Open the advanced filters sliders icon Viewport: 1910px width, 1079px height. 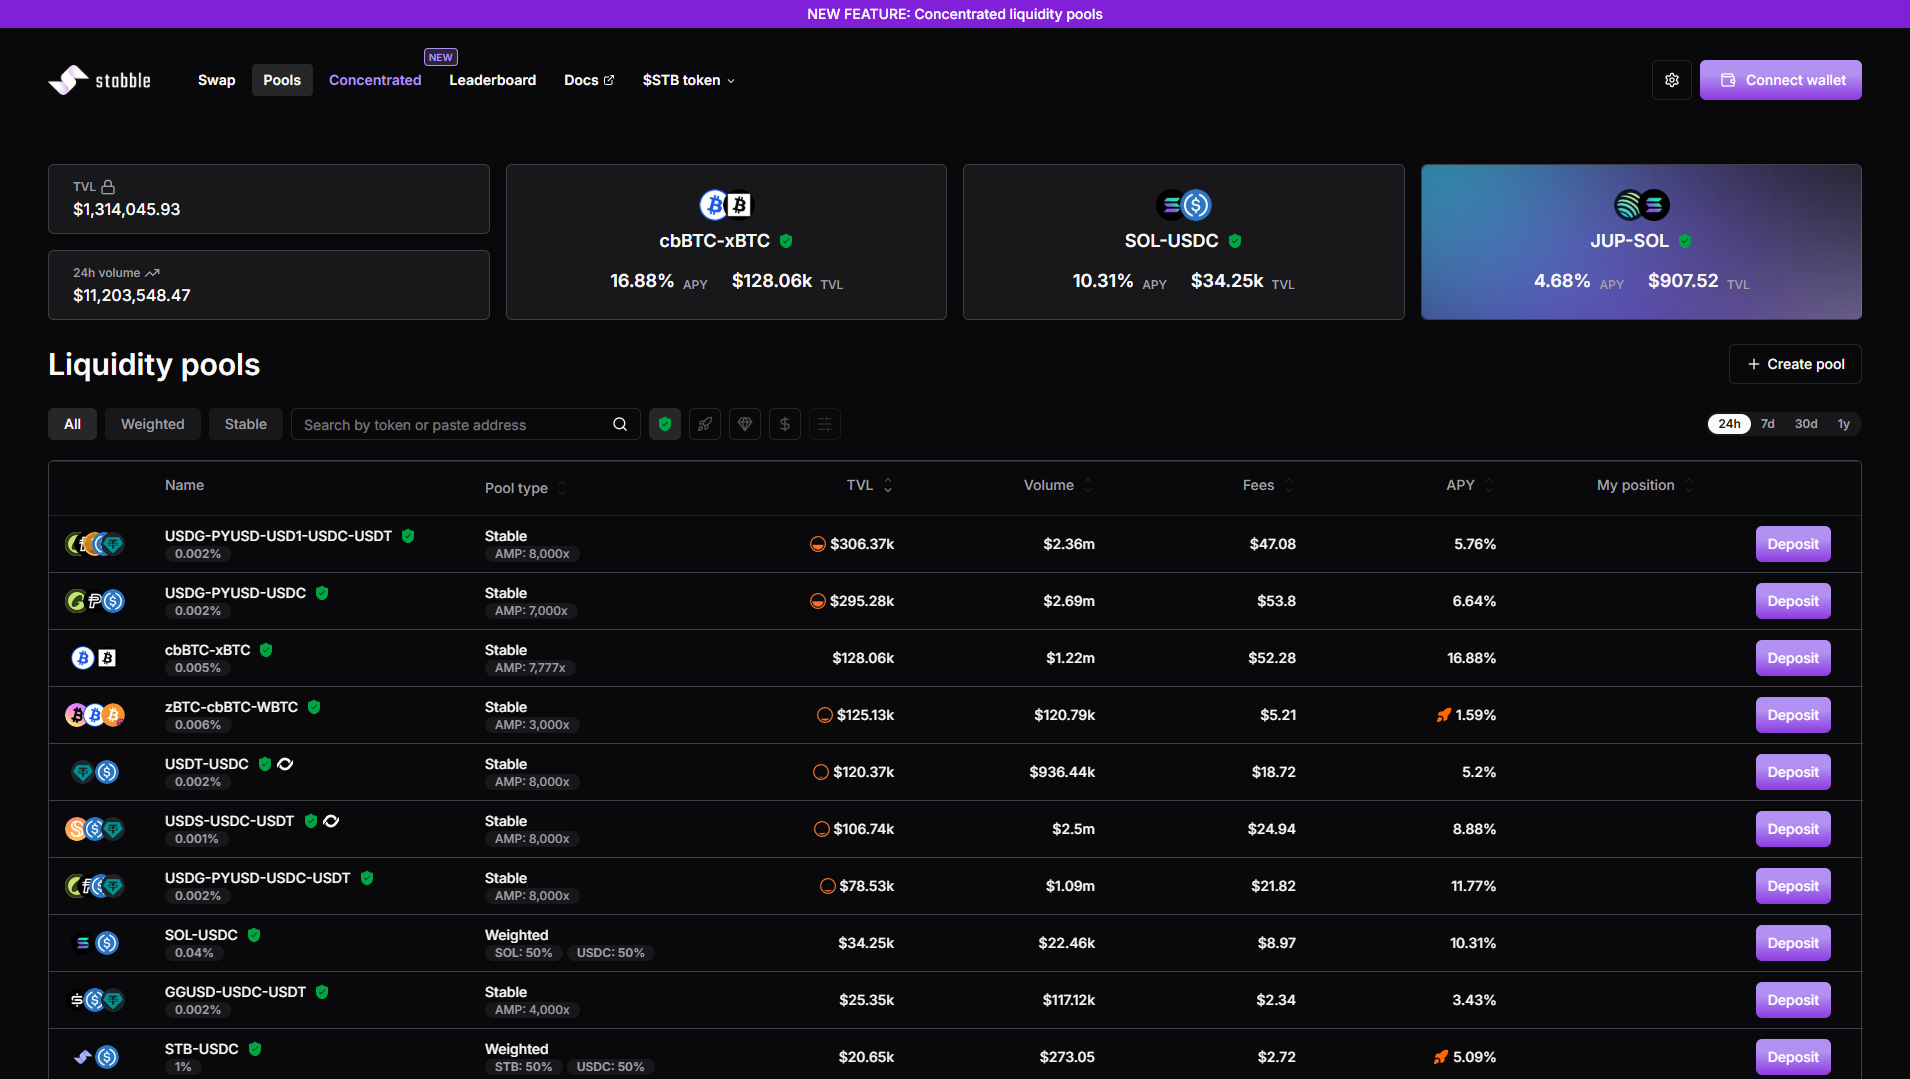(x=825, y=424)
